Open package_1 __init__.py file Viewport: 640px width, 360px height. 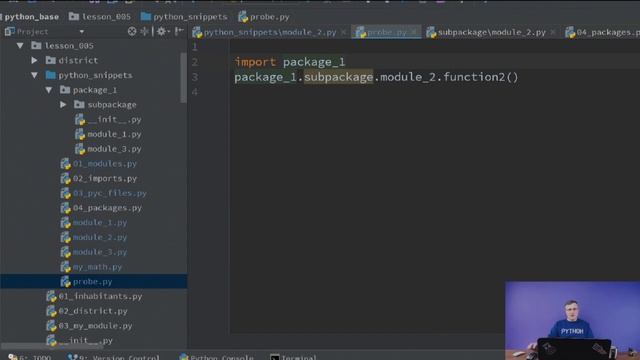(x=108, y=120)
